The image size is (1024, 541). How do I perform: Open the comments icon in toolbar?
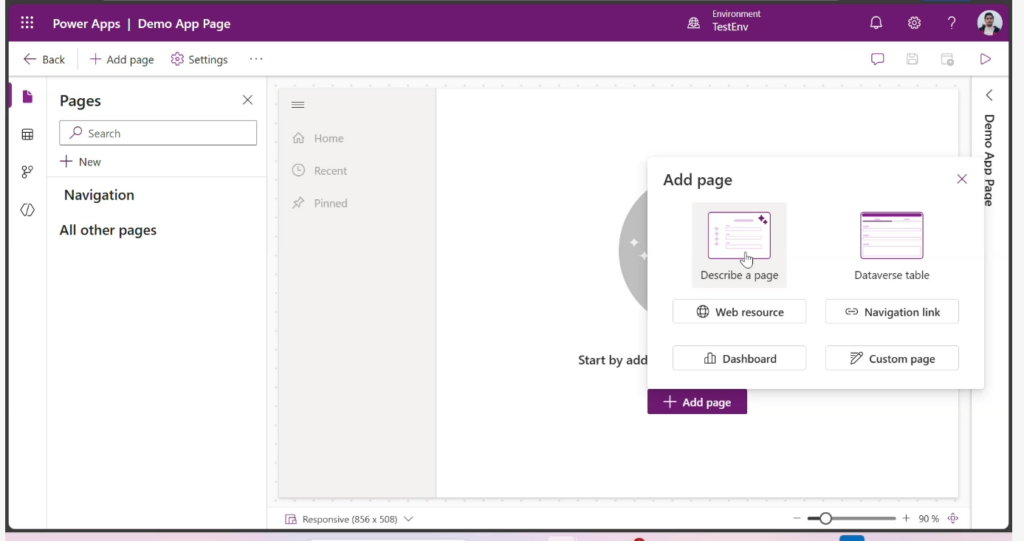pos(878,59)
